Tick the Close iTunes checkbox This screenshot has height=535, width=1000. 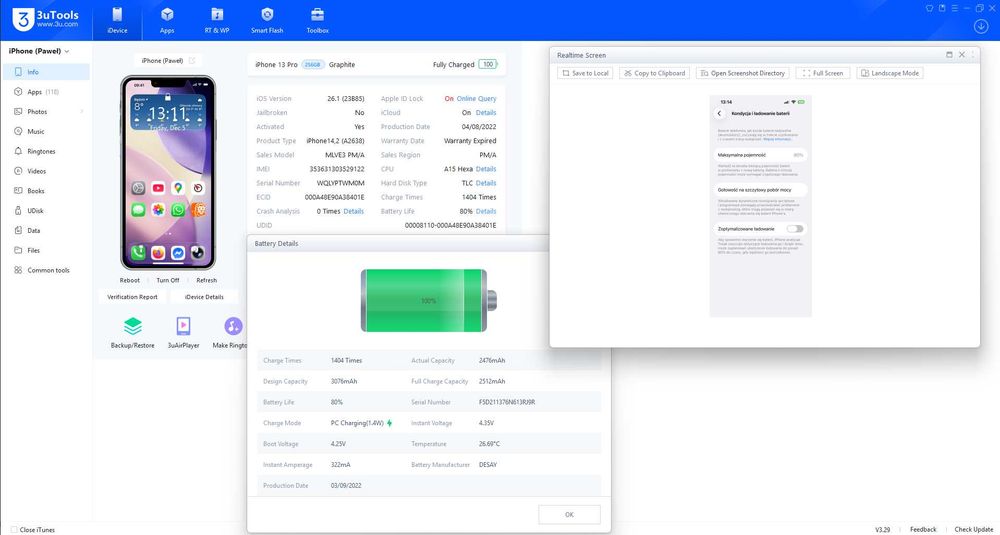point(15,530)
